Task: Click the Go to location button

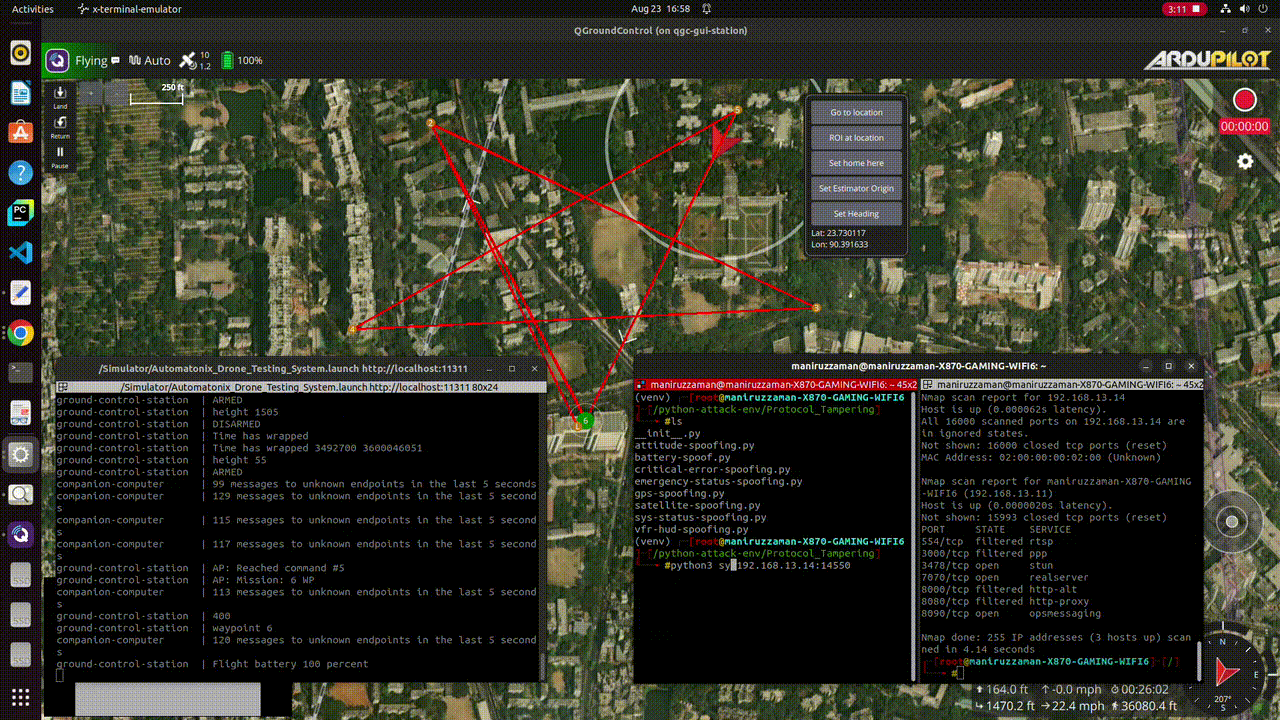Action: [x=856, y=113]
